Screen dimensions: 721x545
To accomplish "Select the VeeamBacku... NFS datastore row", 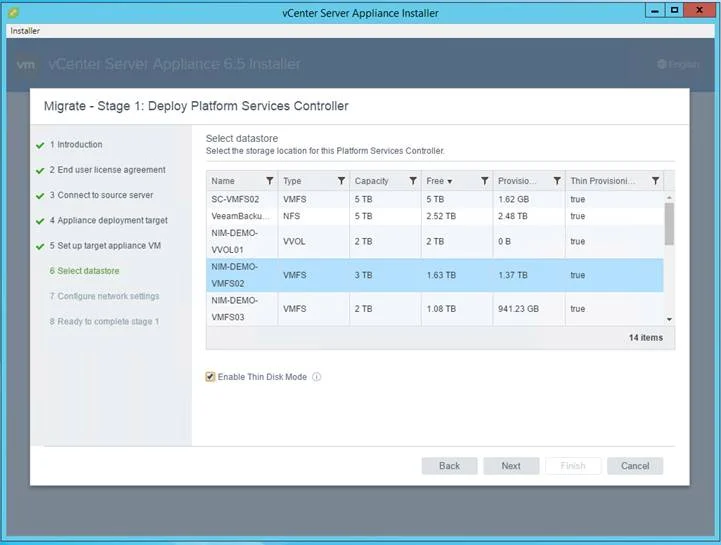I will [435, 216].
